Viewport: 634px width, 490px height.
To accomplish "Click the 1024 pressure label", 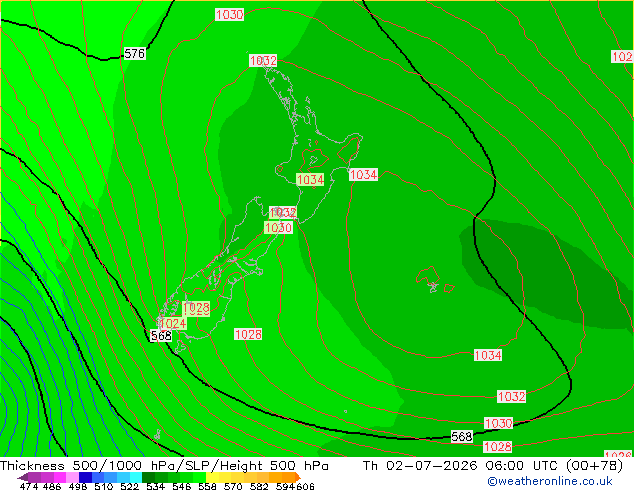I will (x=172, y=323).
